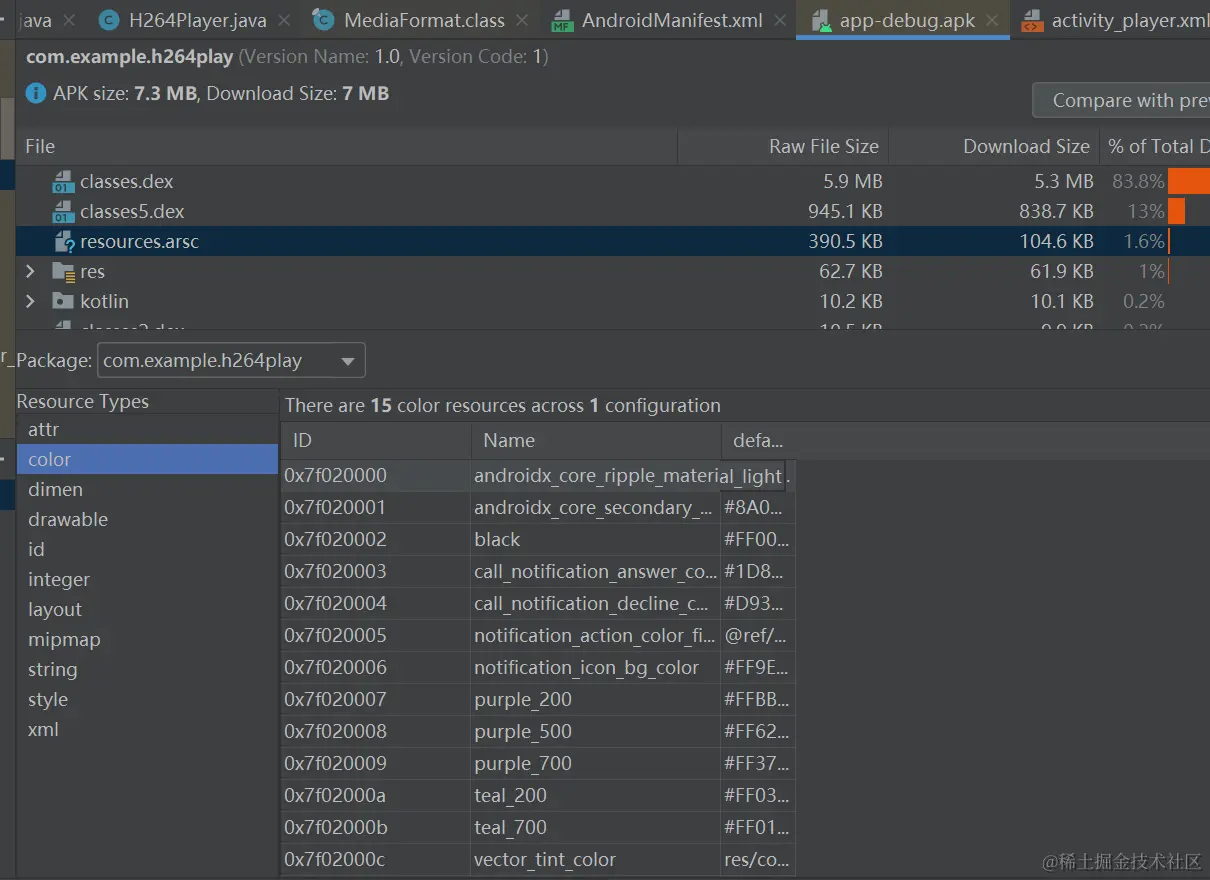
Task: Select attr resource type
Action: [x=147, y=430]
